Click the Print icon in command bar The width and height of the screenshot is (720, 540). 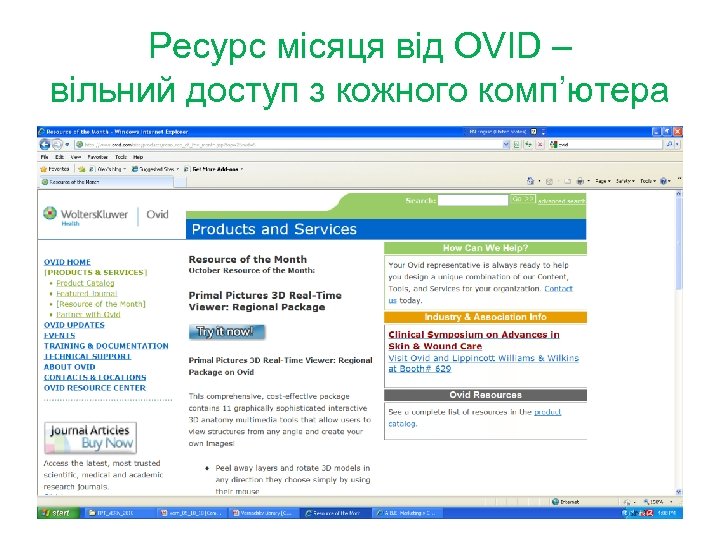tap(580, 181)
